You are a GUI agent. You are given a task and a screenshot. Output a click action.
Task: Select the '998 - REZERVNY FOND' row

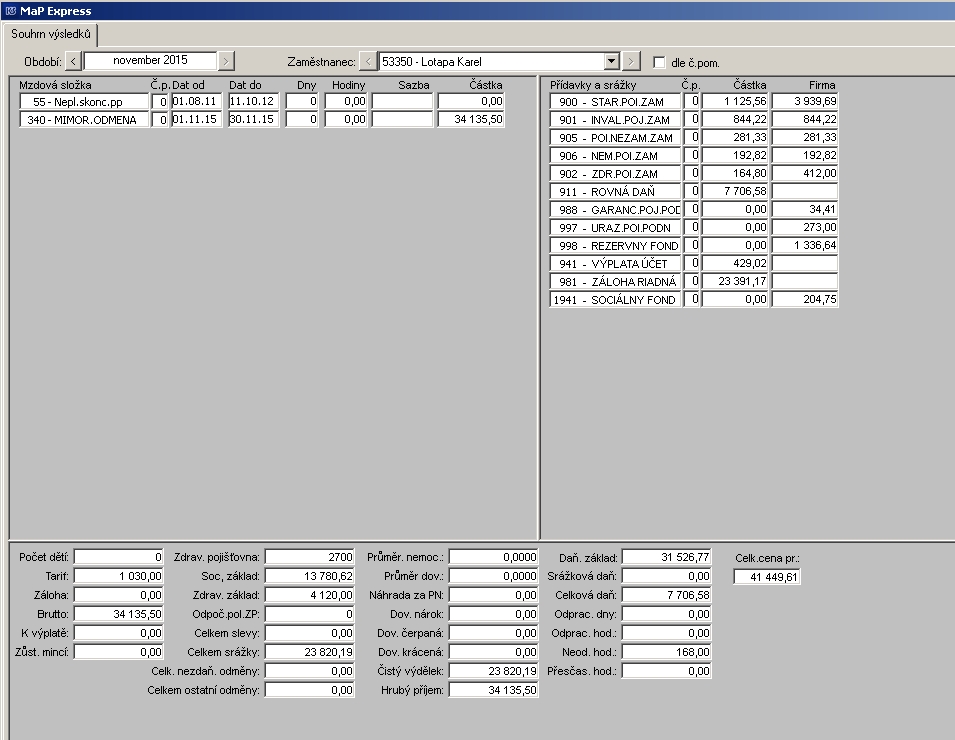pyautogui.click(x=615, y=245)
